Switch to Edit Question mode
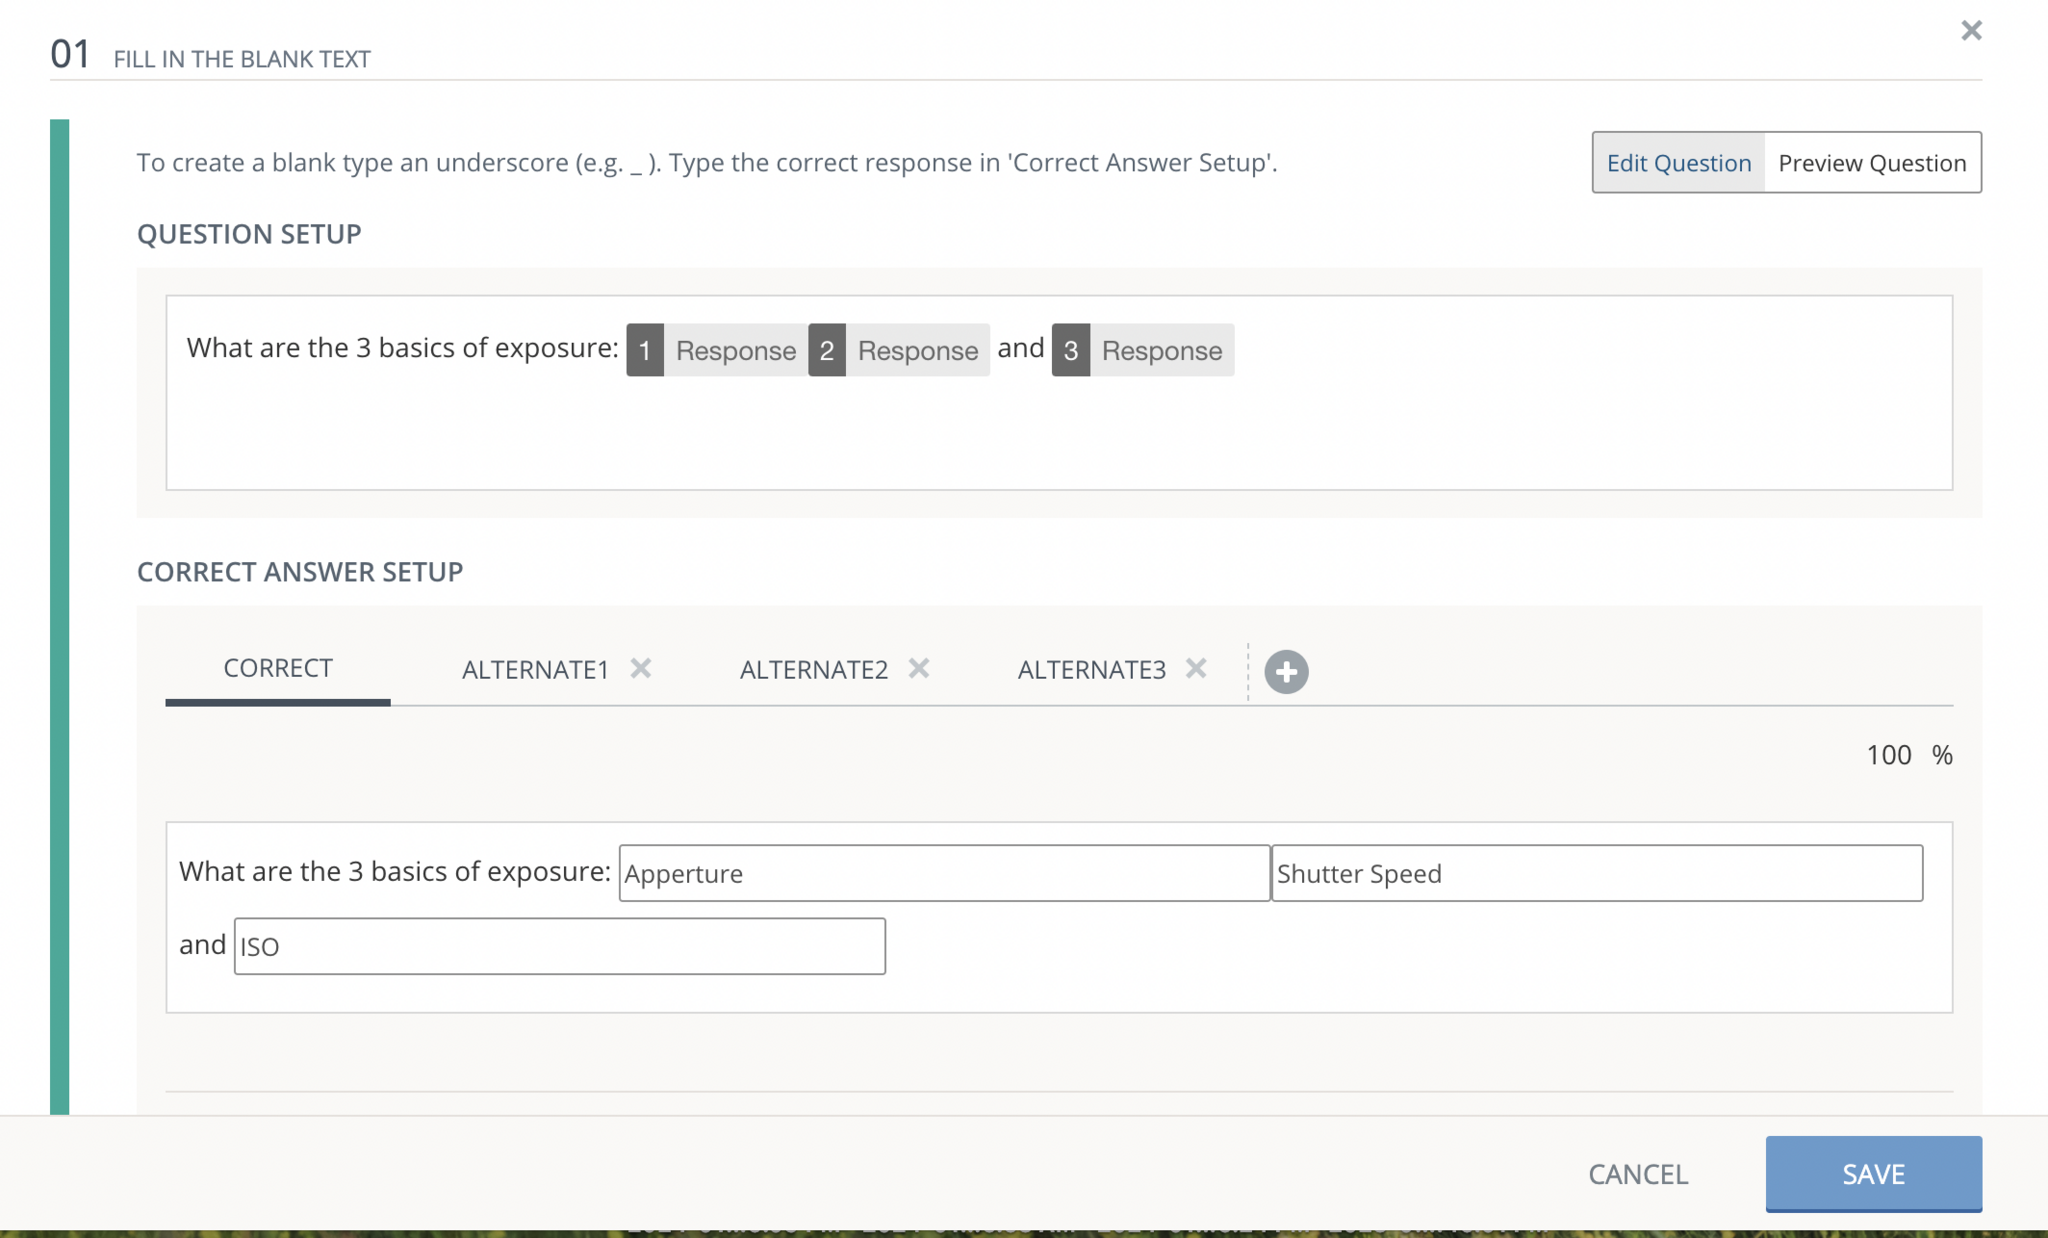 (1679, 163)
